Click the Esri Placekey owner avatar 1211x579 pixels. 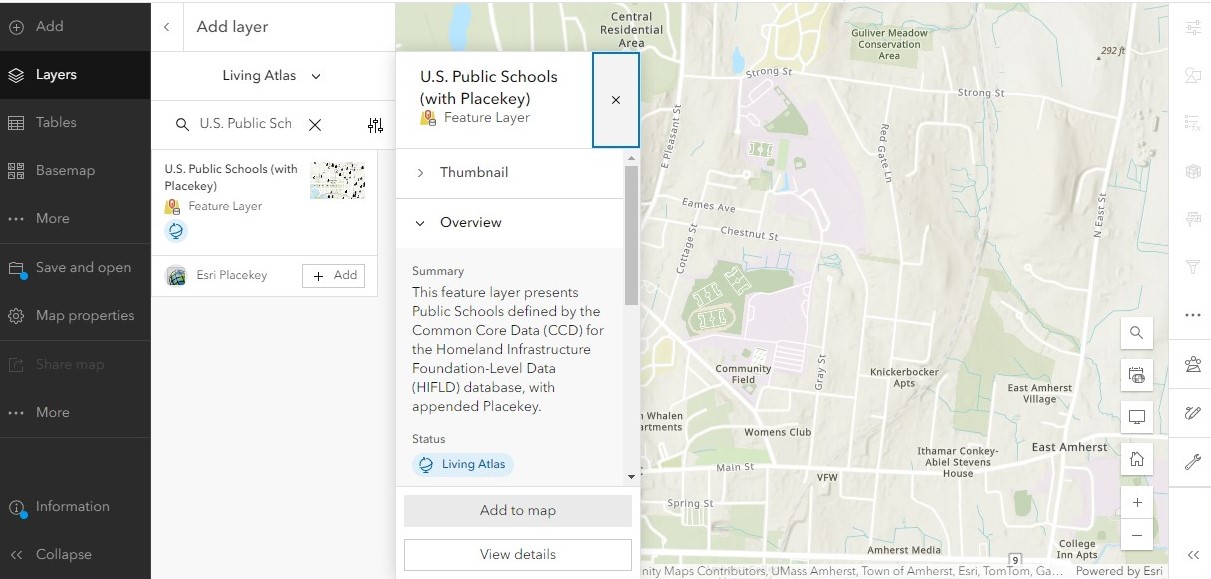(x=176, y=276)
